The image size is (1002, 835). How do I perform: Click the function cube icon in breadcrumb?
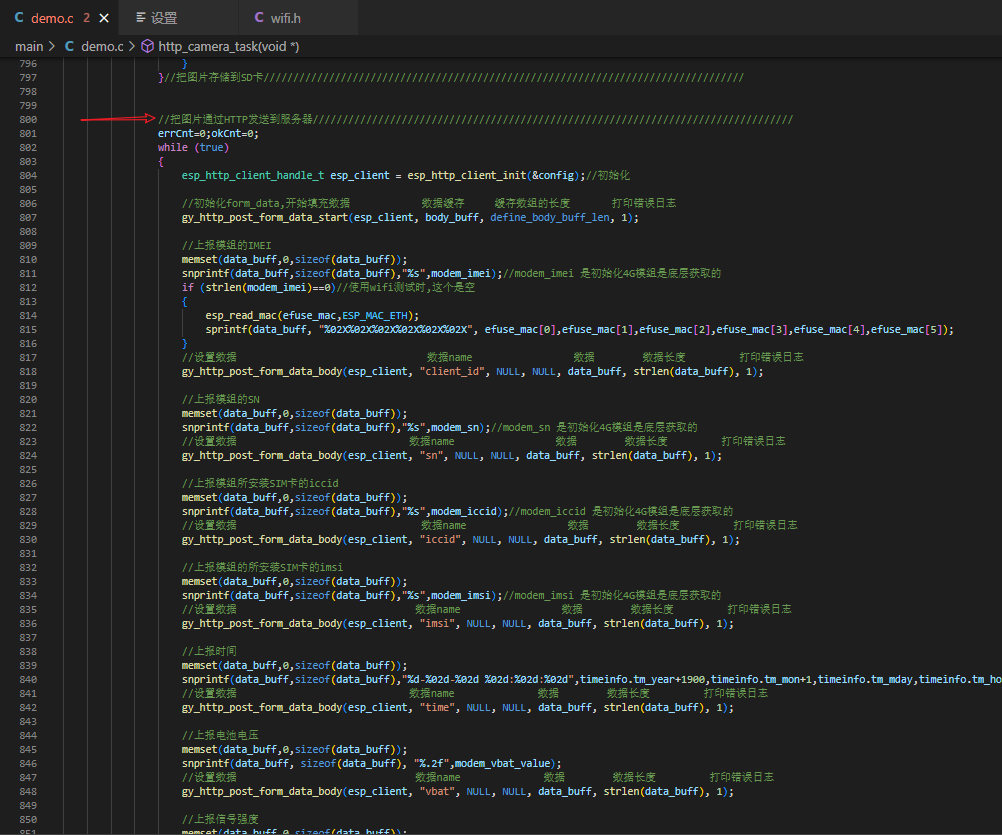pyautogui.click(x=148, y=46)
